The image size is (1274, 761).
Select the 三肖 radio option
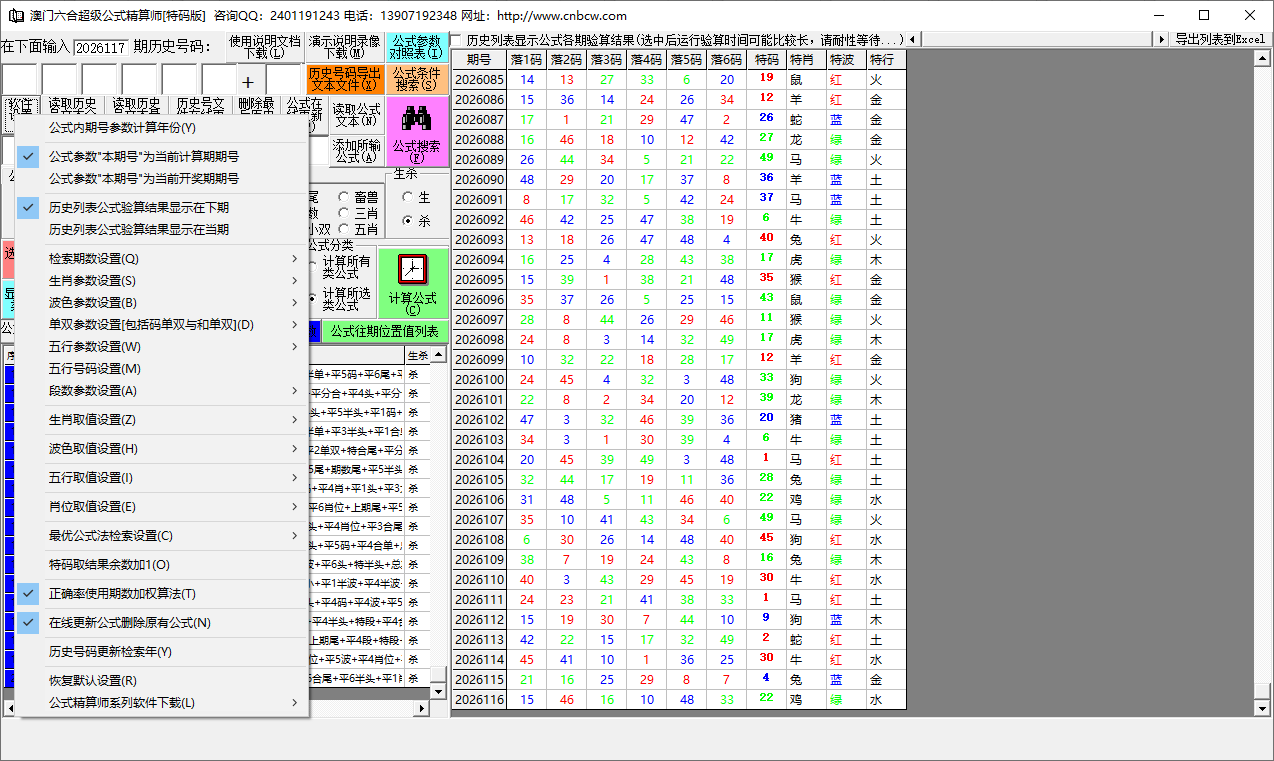point(344,213)
